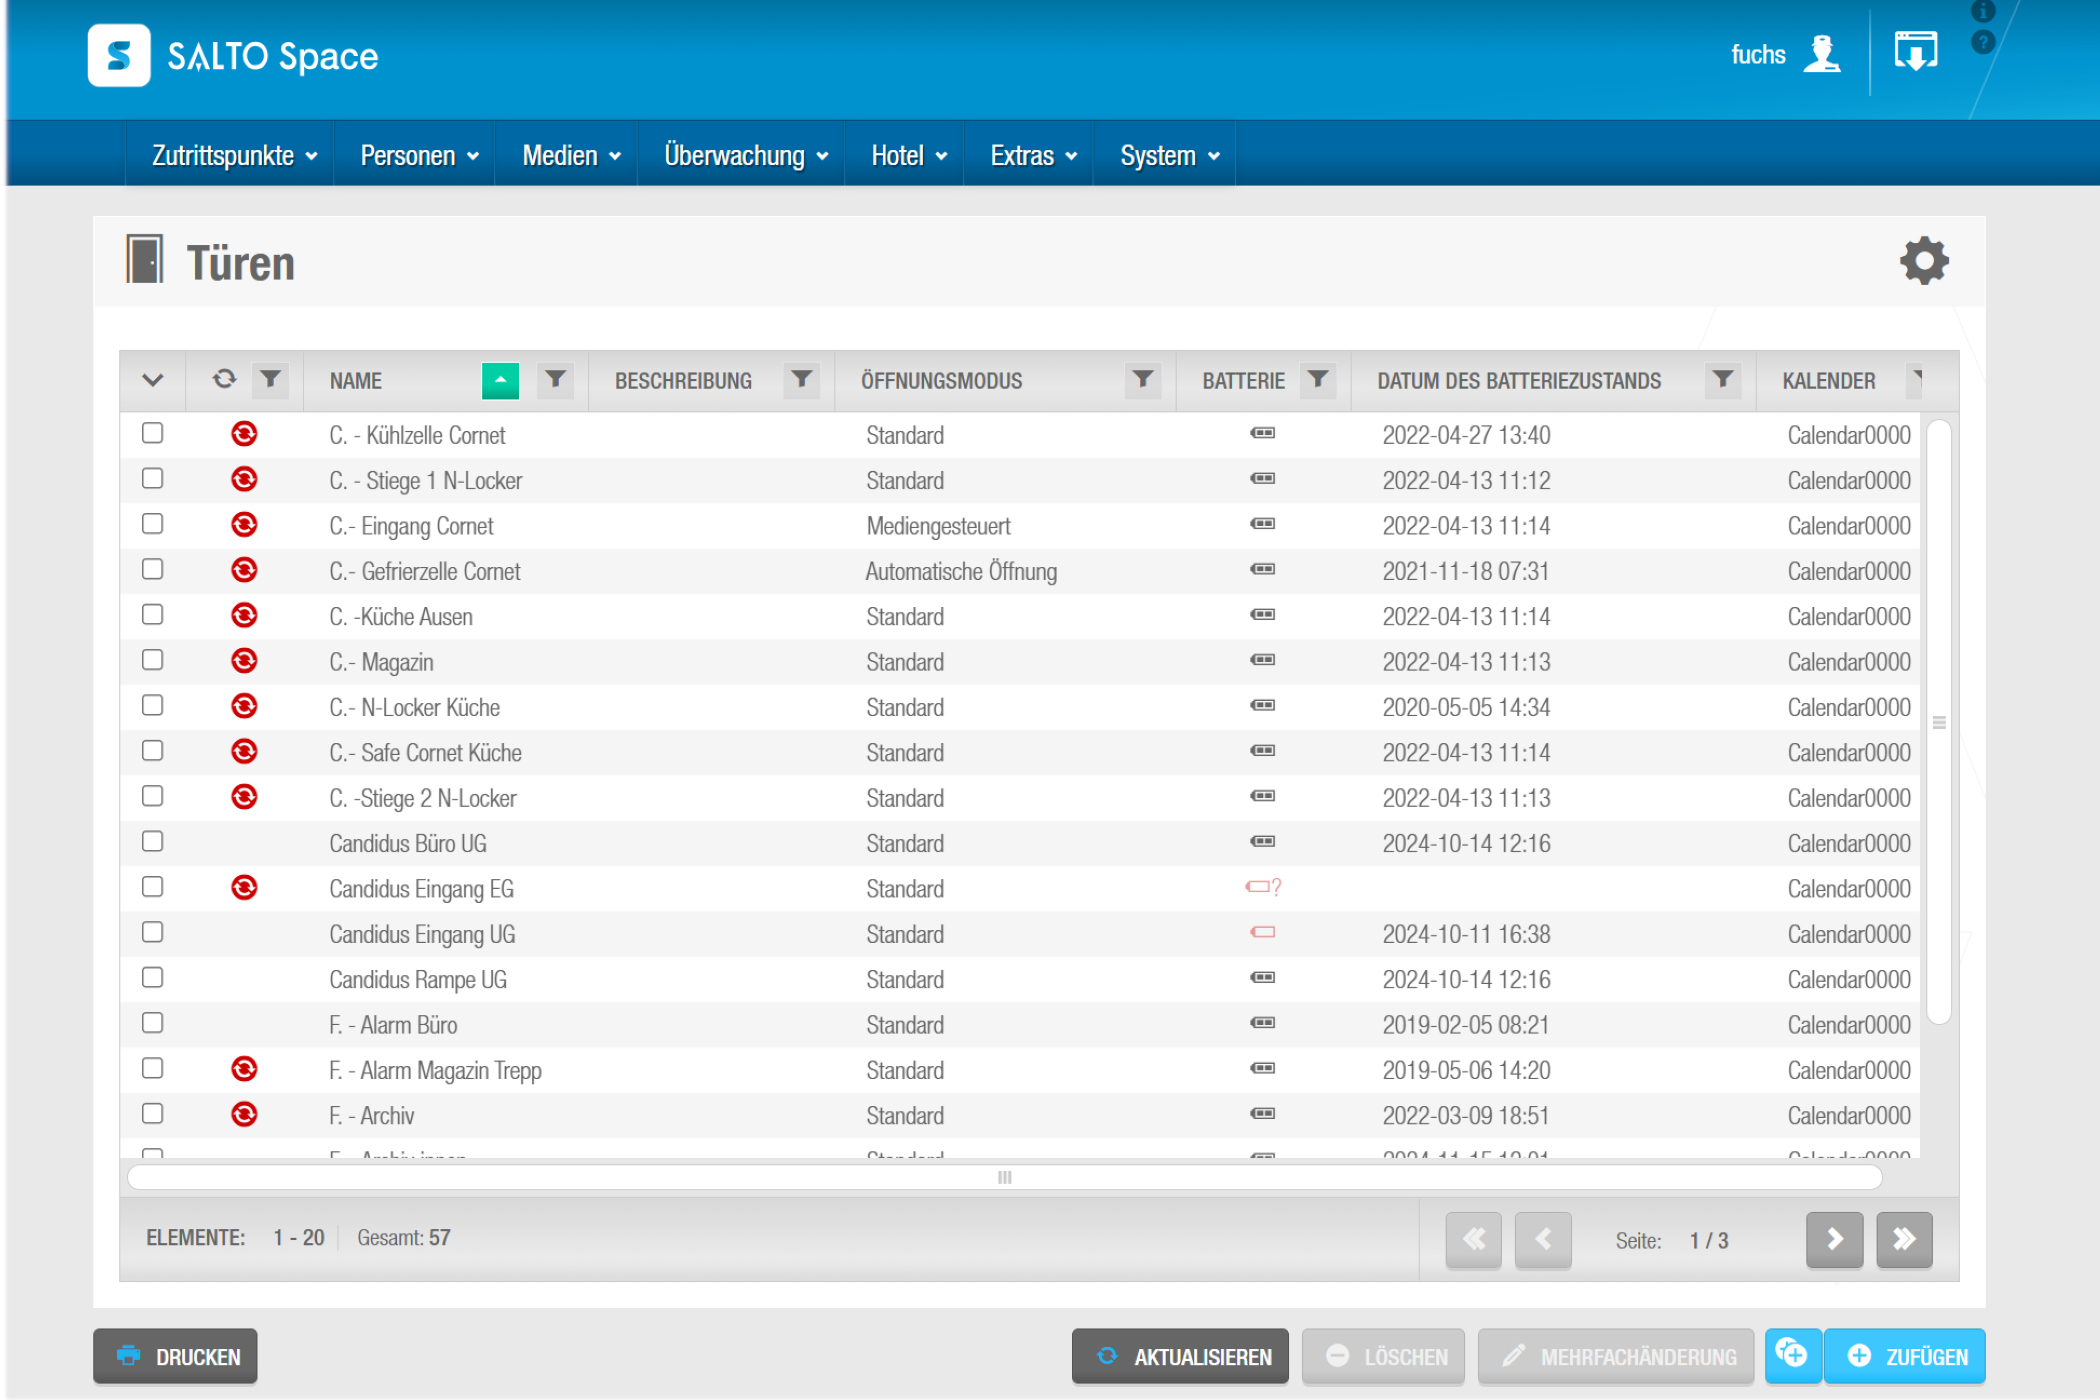Open the settings gear on Türen page
The height and width of the screenshot is (1400, 2100).
pyautogui.click(x=1923, y=262)
